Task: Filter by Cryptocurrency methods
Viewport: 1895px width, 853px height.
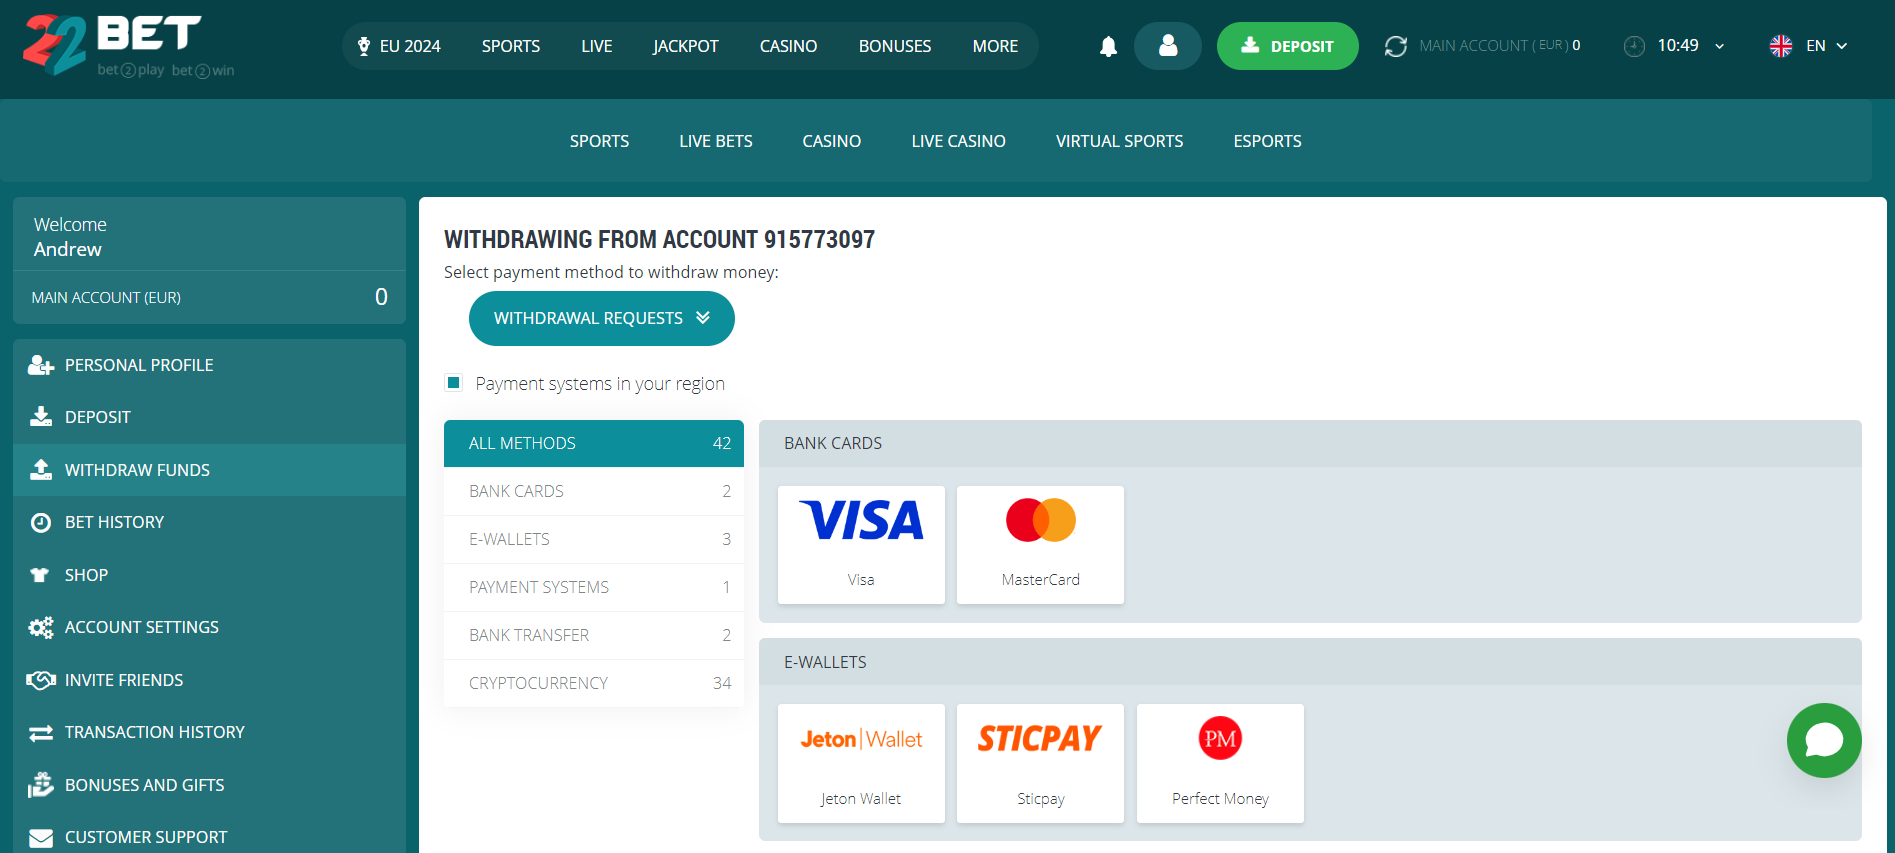Action: coord(594,683)
